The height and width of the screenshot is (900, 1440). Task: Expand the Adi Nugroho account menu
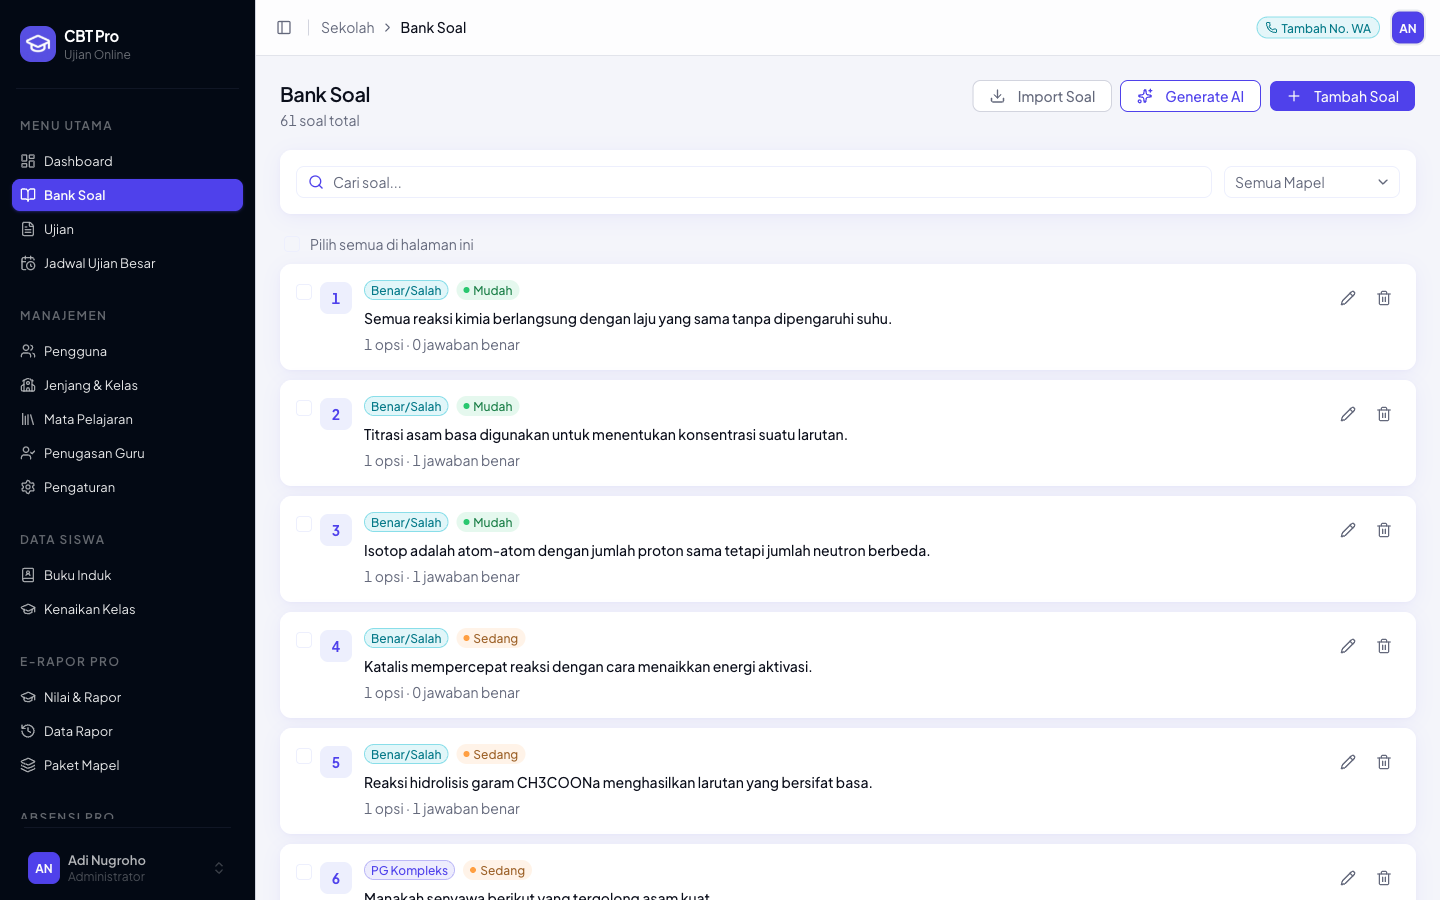pyautogui.click(x=128, y=868)
